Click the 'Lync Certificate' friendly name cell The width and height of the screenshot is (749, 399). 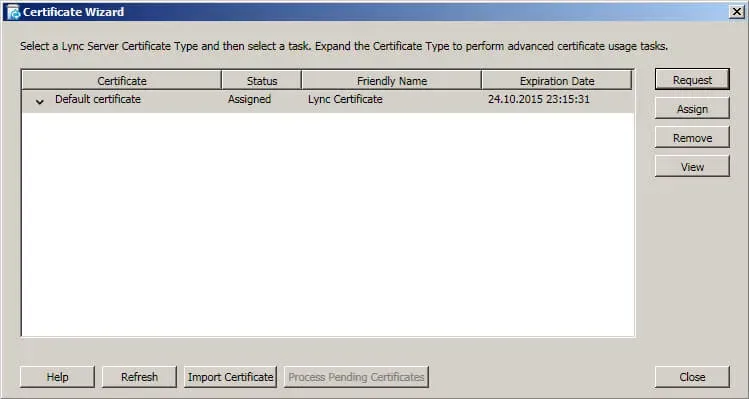point(345,99)
